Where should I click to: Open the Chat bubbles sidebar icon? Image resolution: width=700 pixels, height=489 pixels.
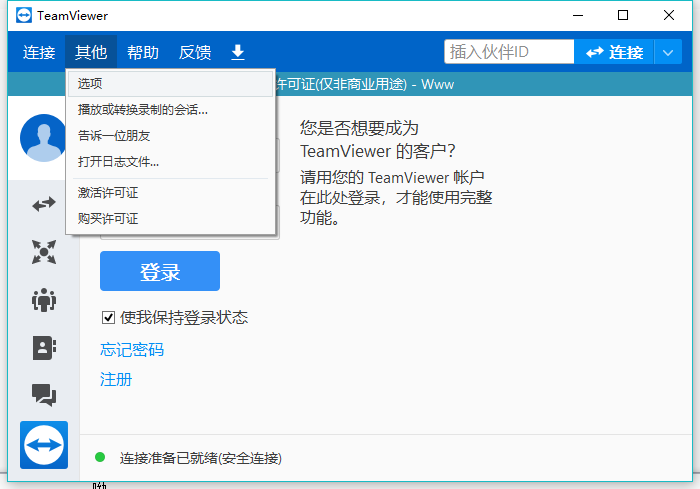(x=44, y=395)
